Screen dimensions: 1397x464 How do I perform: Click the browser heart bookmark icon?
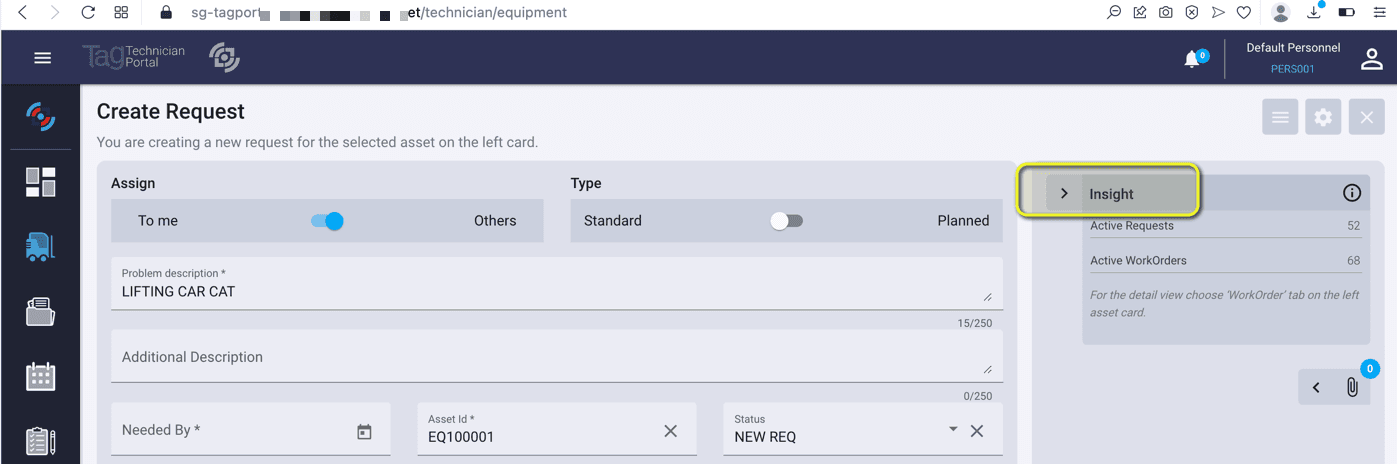pos(1244,13)
